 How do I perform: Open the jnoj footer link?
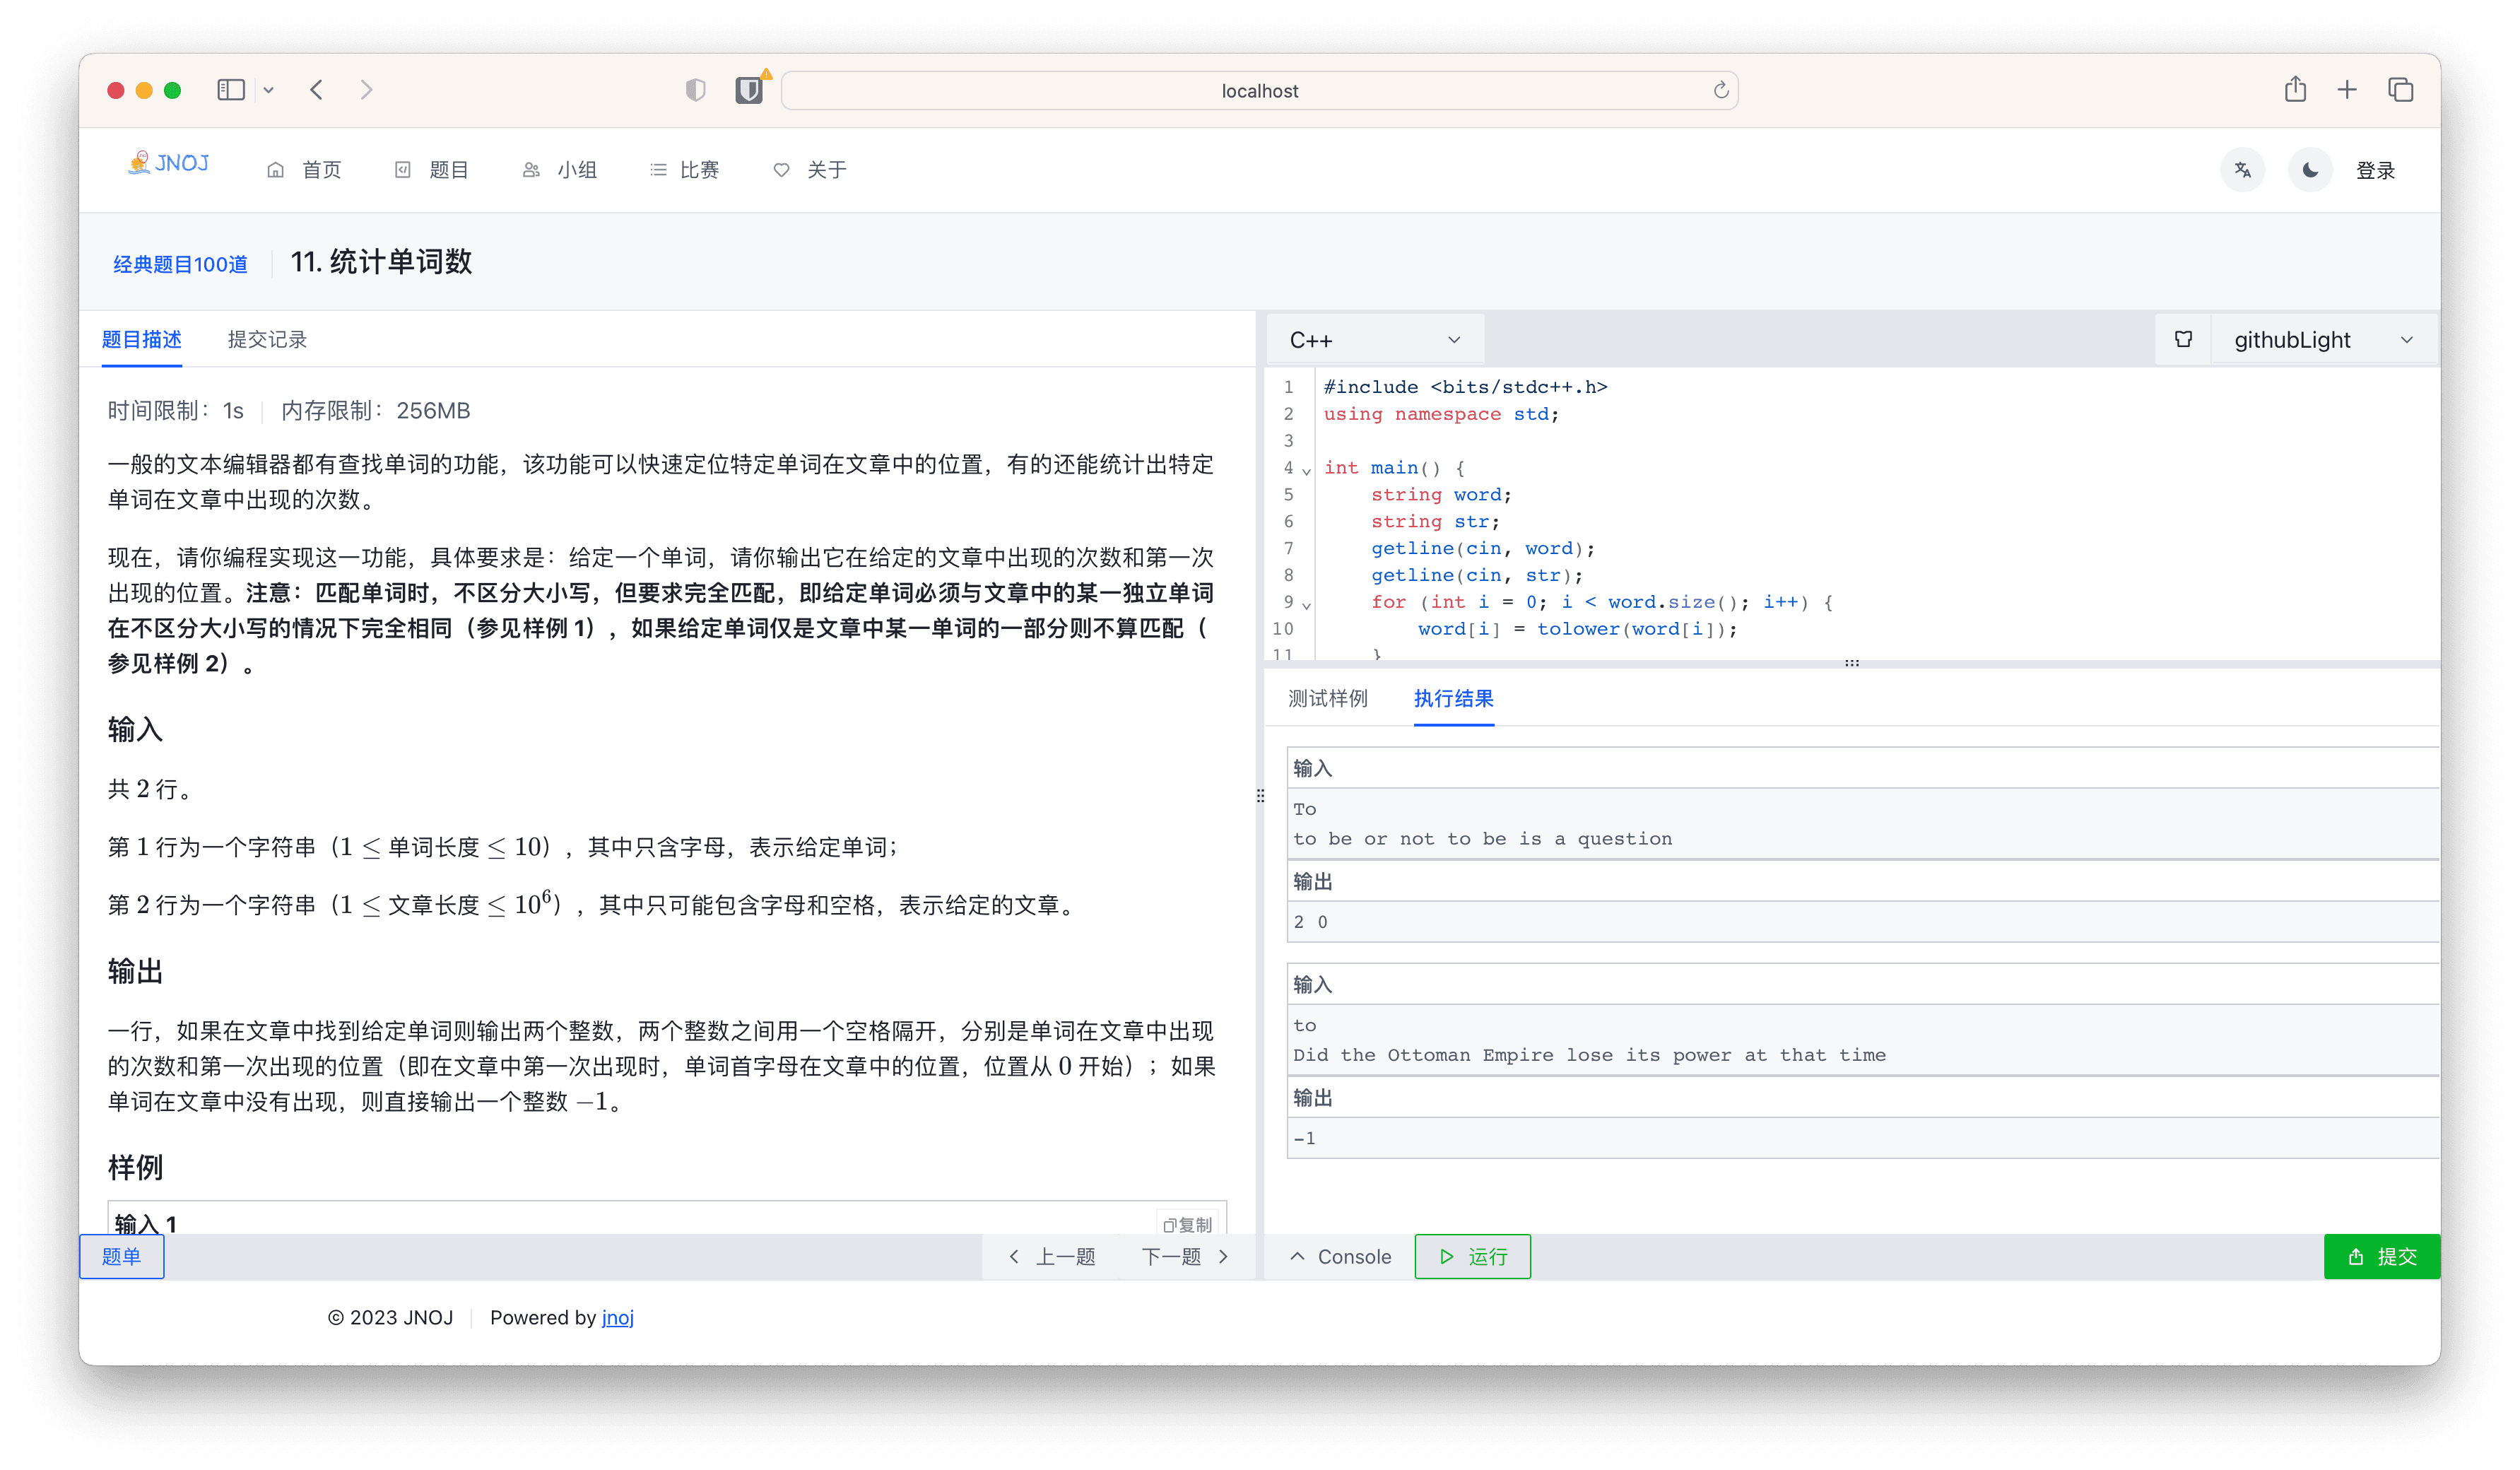pos(617,1317)
